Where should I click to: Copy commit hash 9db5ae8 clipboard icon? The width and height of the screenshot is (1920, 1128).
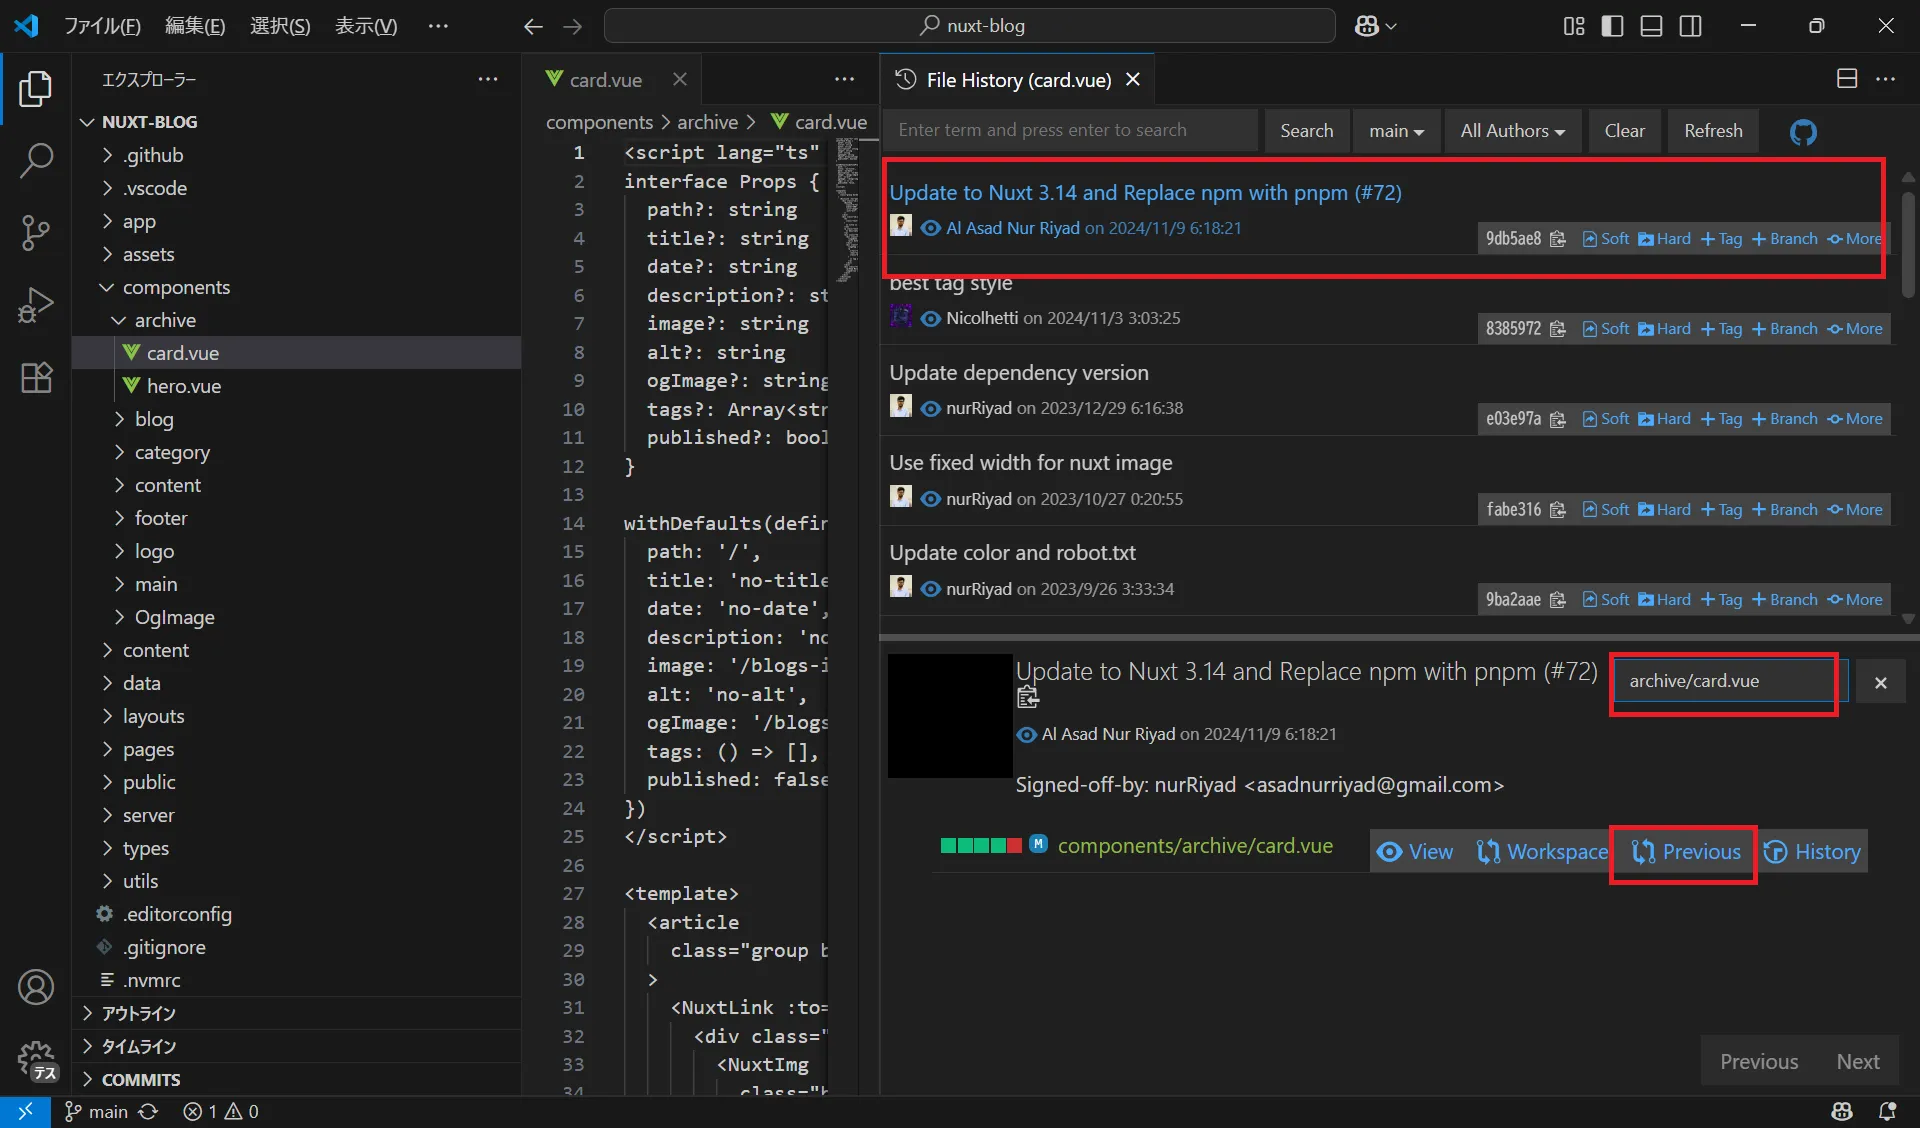click(x=1558, y=239)
